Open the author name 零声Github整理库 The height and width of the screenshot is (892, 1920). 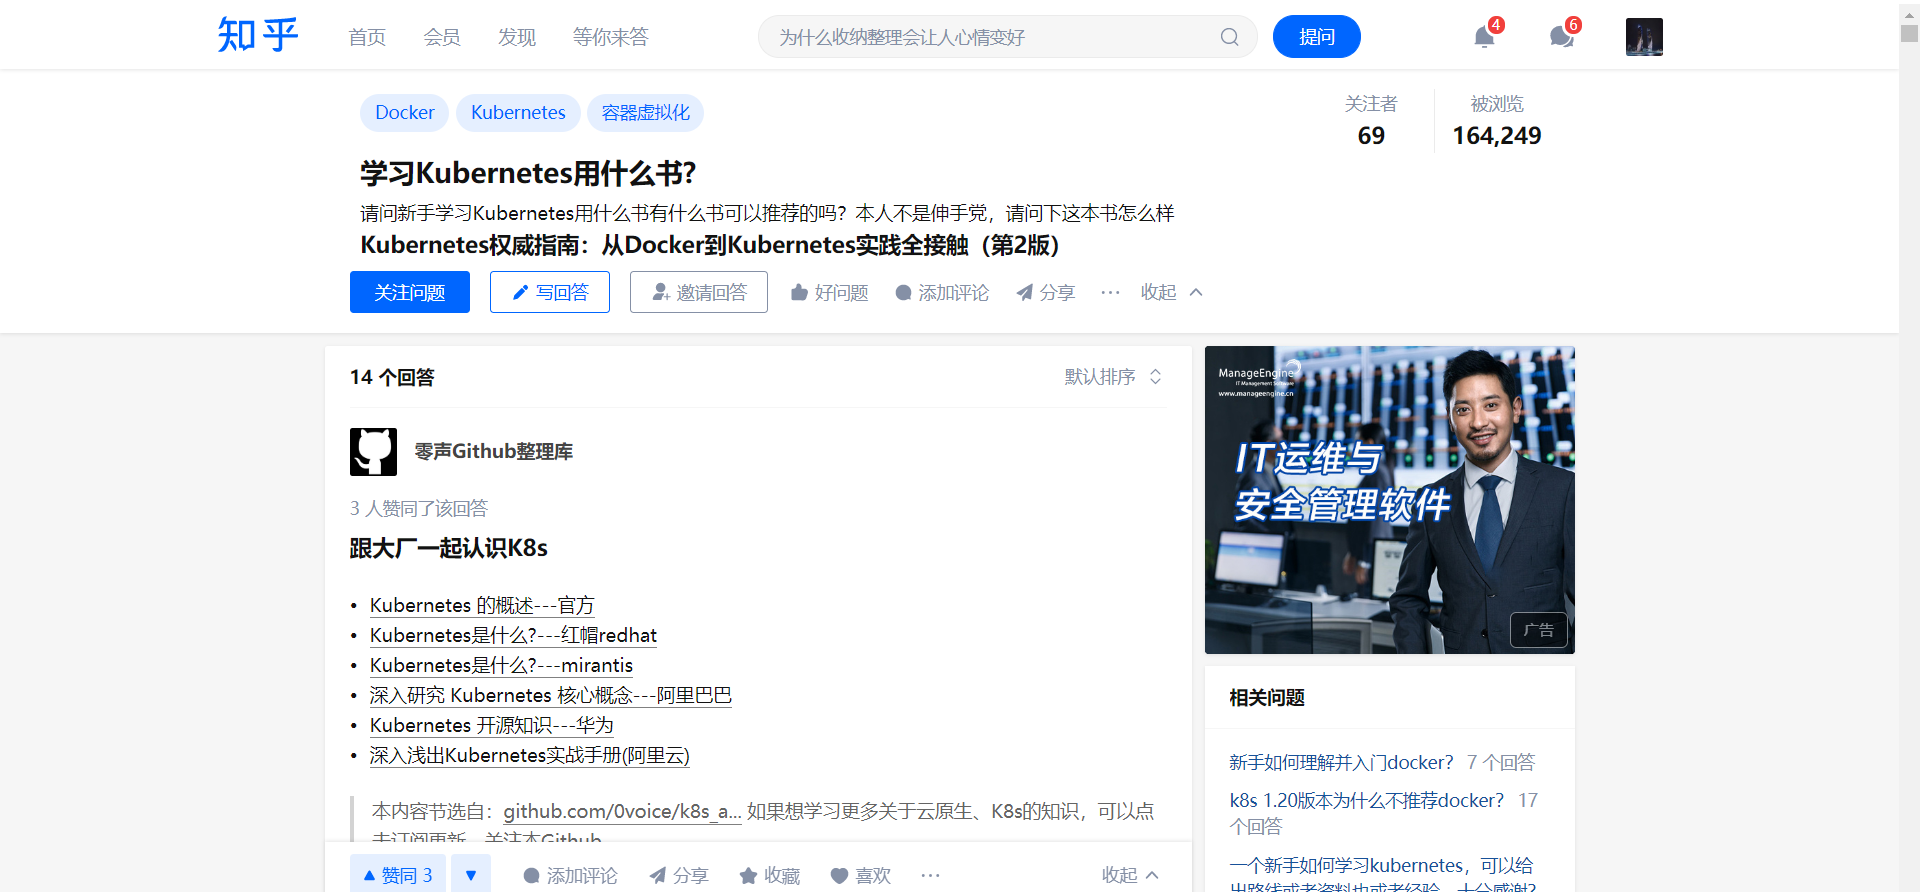click(494, 452)
